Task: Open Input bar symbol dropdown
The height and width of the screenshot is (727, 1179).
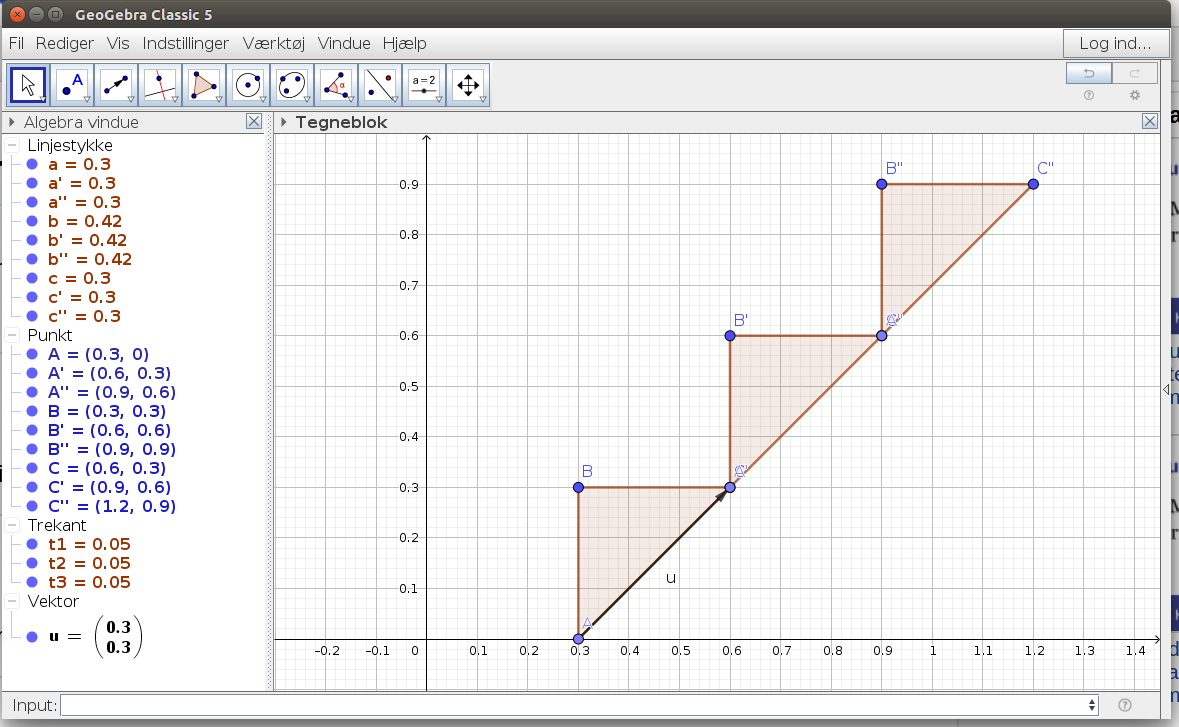Action: pyautogui.click(x=1092, y=704)
